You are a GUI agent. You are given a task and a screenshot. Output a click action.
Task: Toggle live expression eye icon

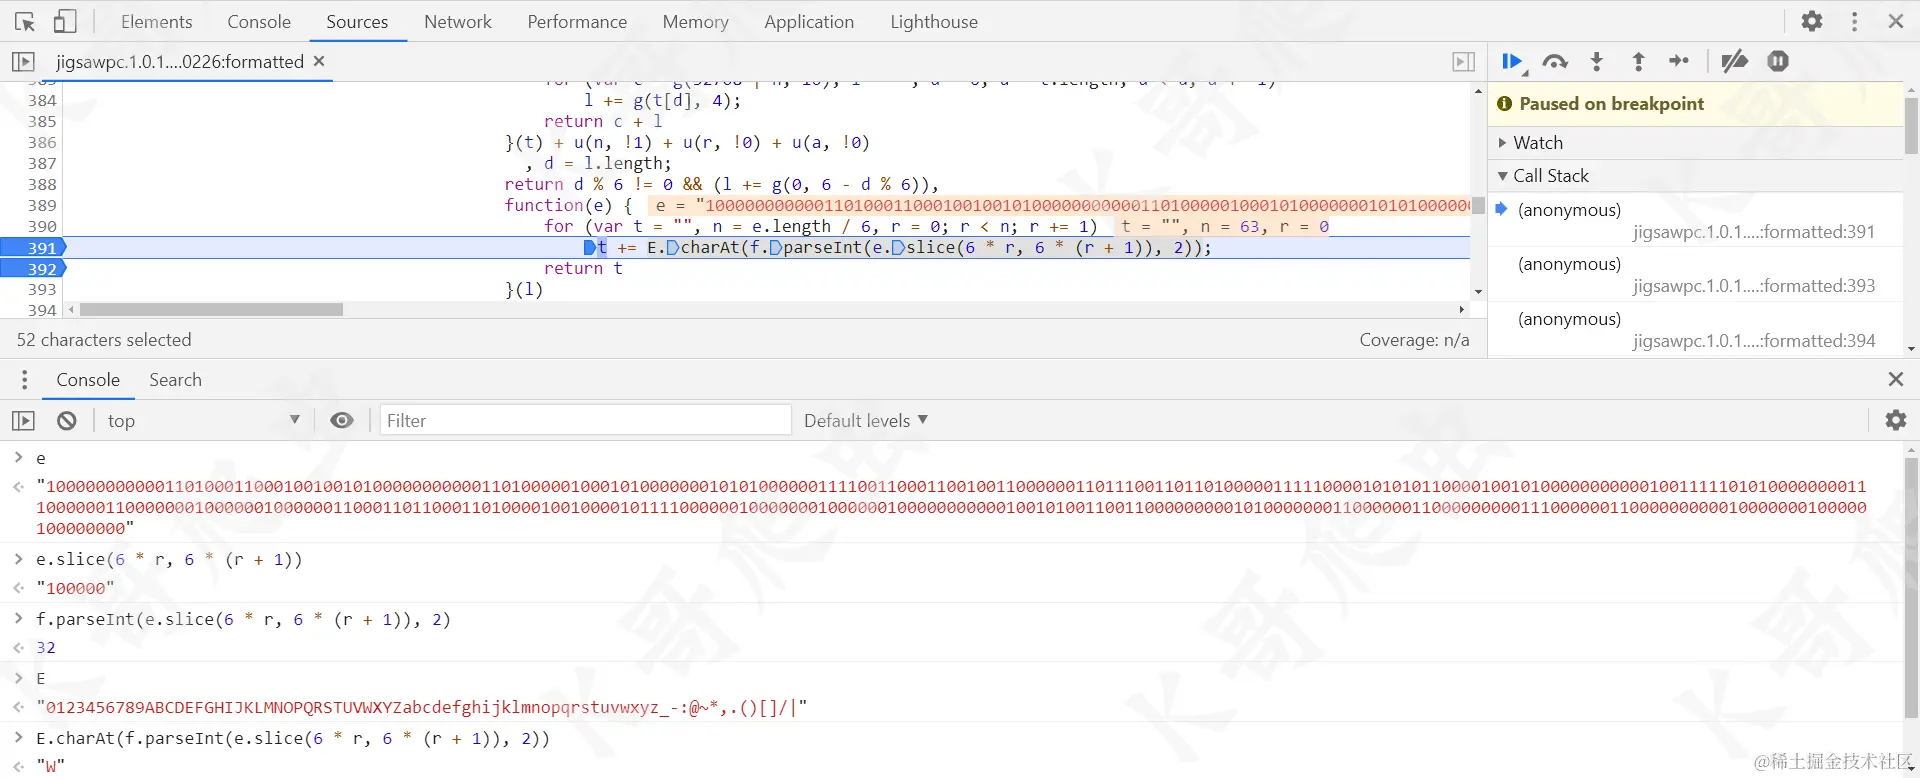341,421
